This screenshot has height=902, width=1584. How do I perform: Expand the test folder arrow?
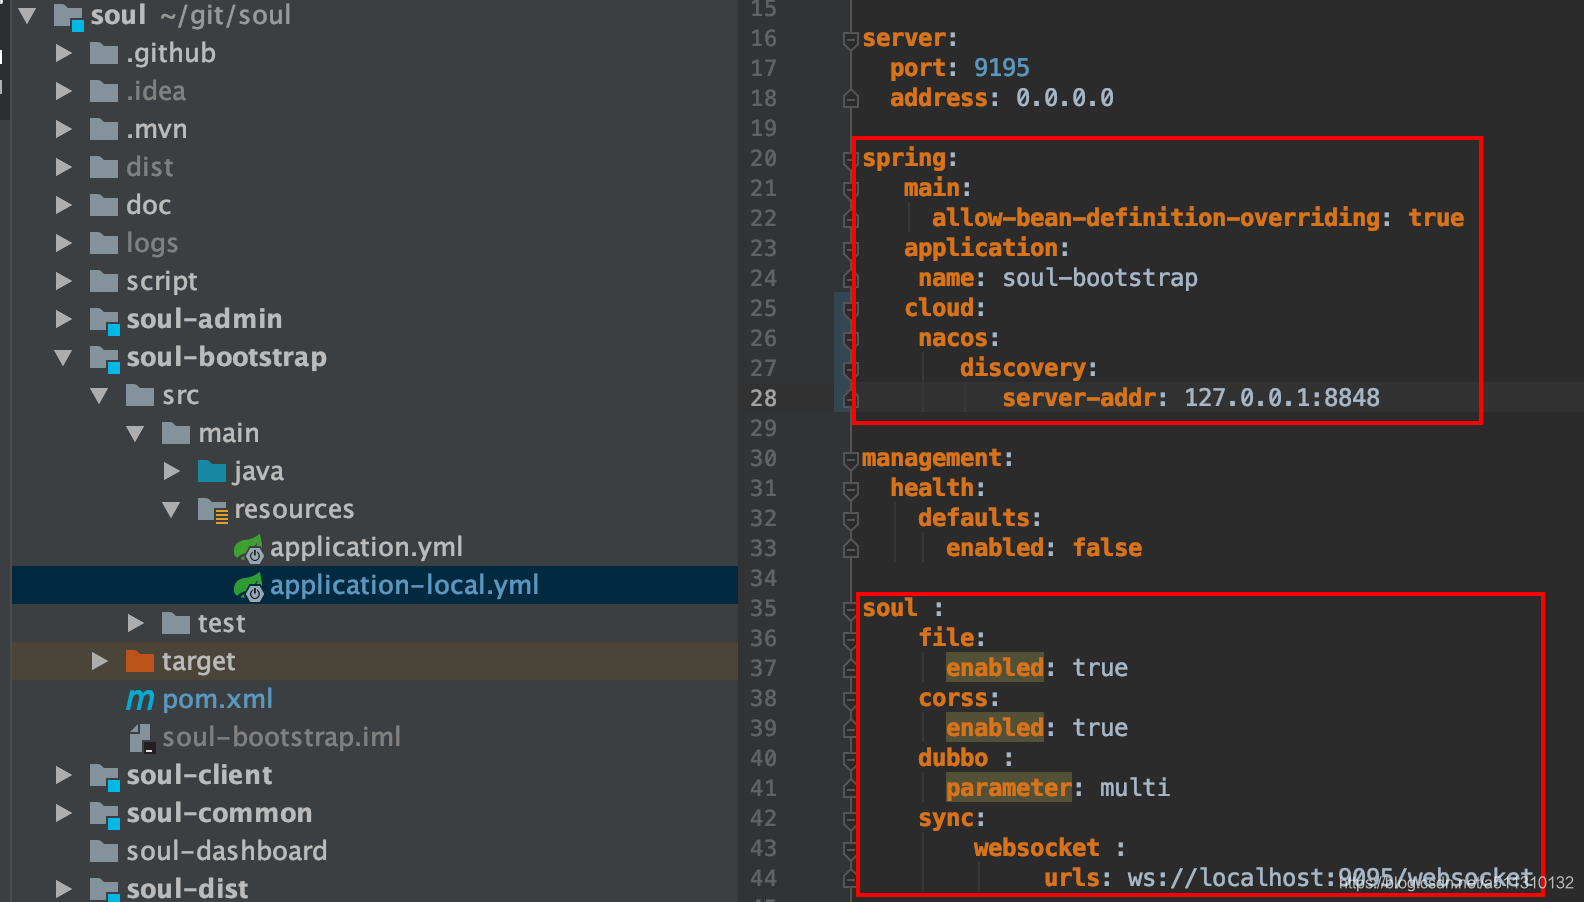coord(136,623)
